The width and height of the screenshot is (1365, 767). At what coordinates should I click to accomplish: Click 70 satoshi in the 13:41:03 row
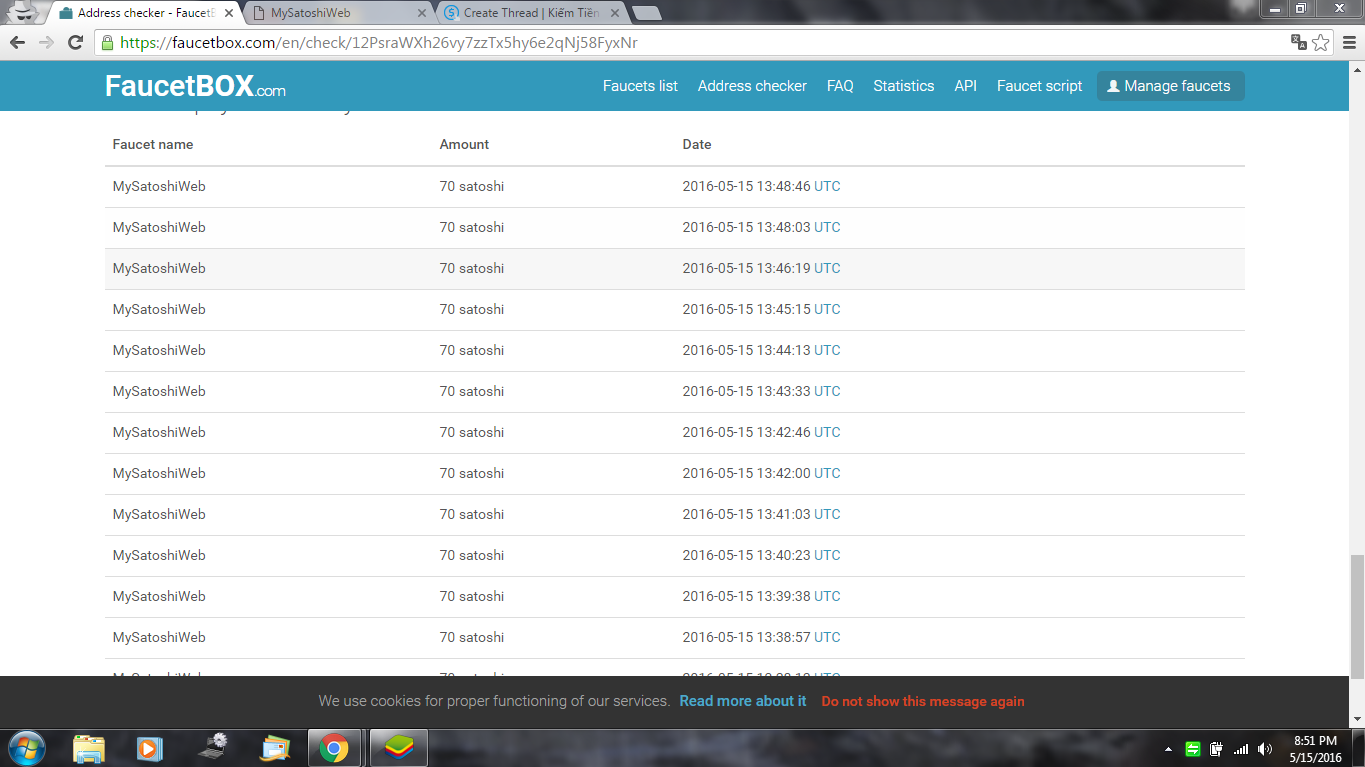click(472, 514)
